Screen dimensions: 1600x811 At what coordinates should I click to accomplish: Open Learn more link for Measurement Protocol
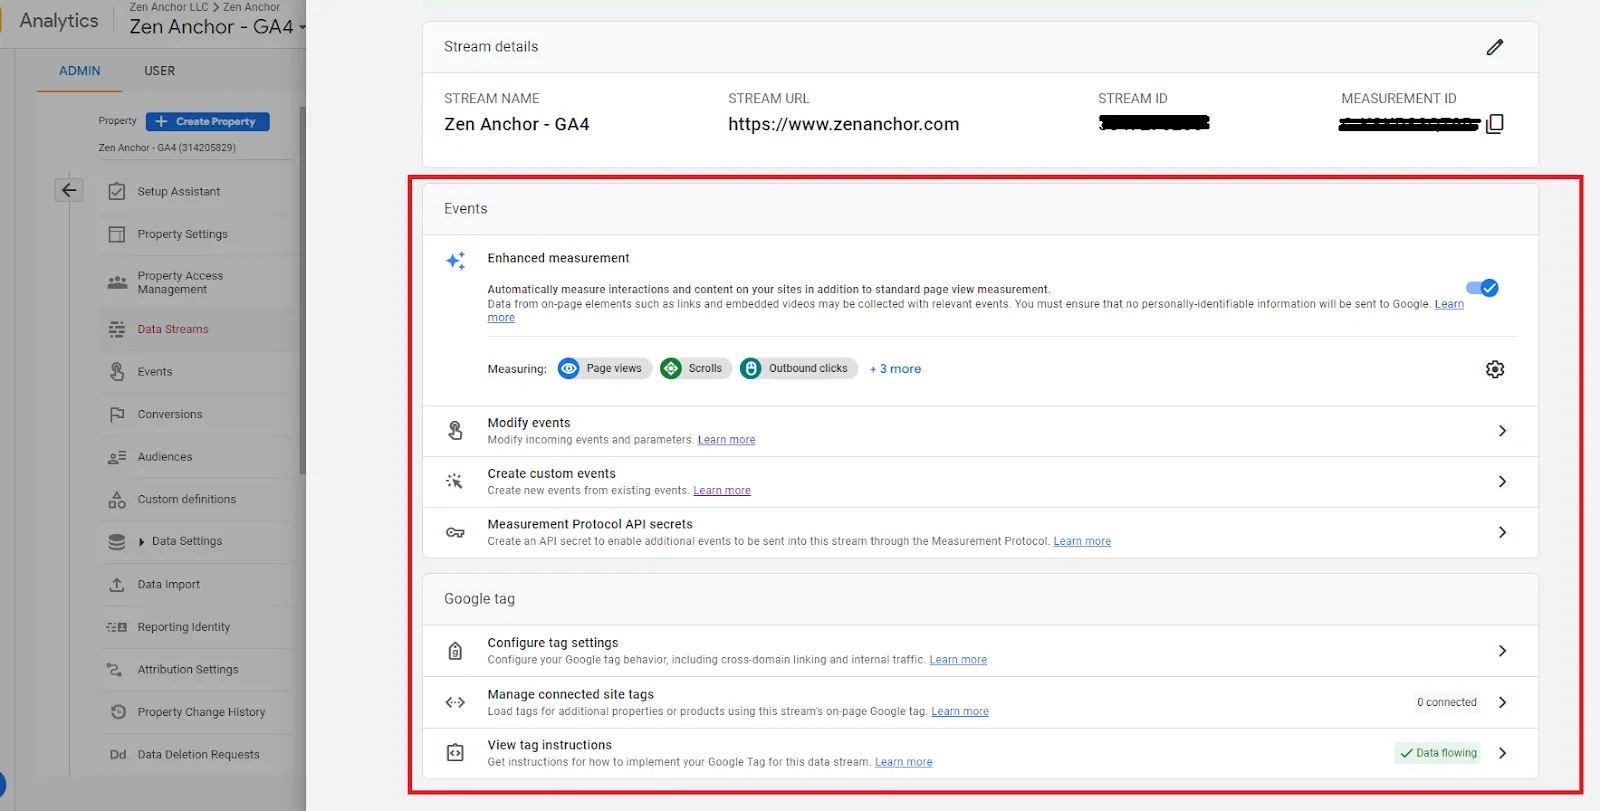1082,541
